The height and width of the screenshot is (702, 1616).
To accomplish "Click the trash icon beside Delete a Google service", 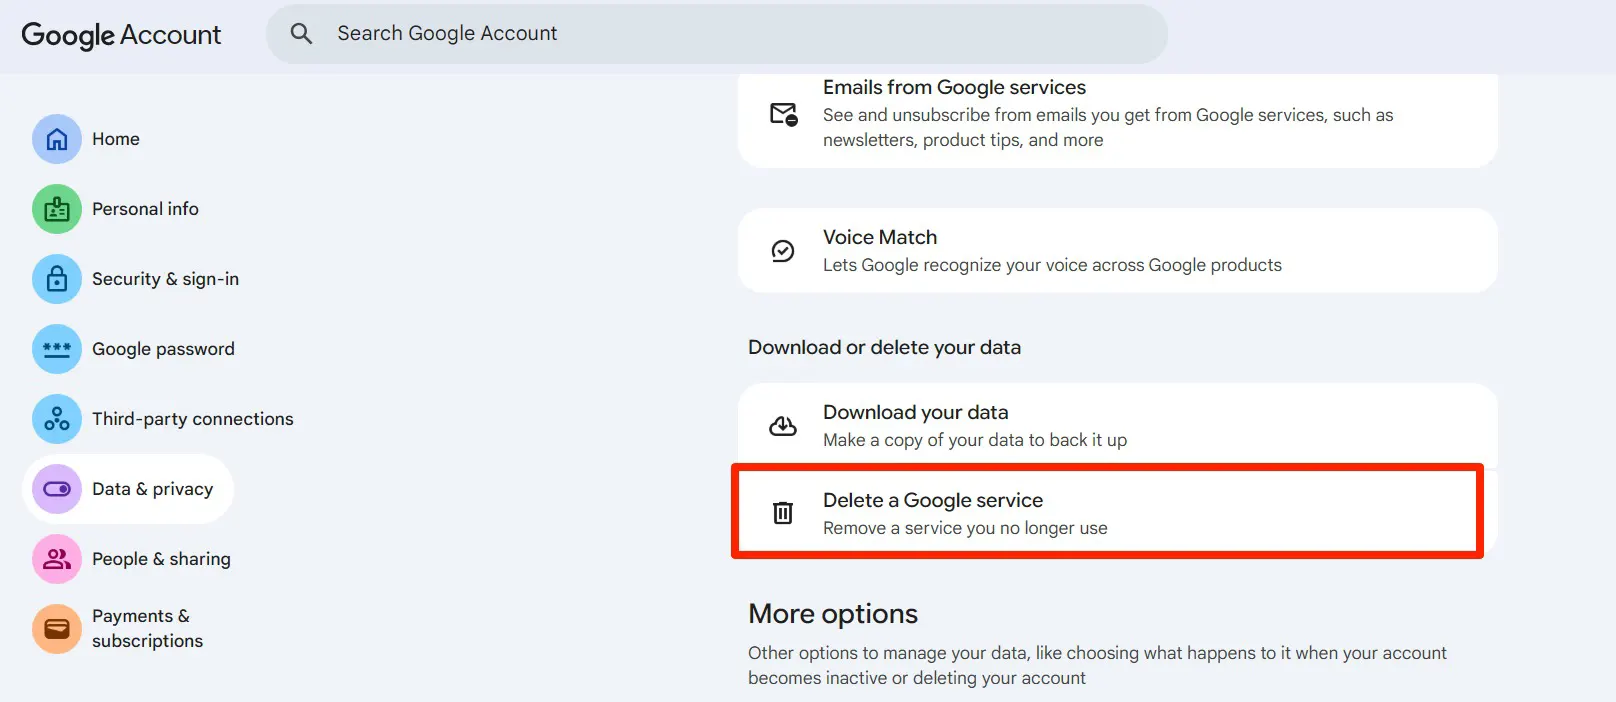I will (x=783, y=513).
